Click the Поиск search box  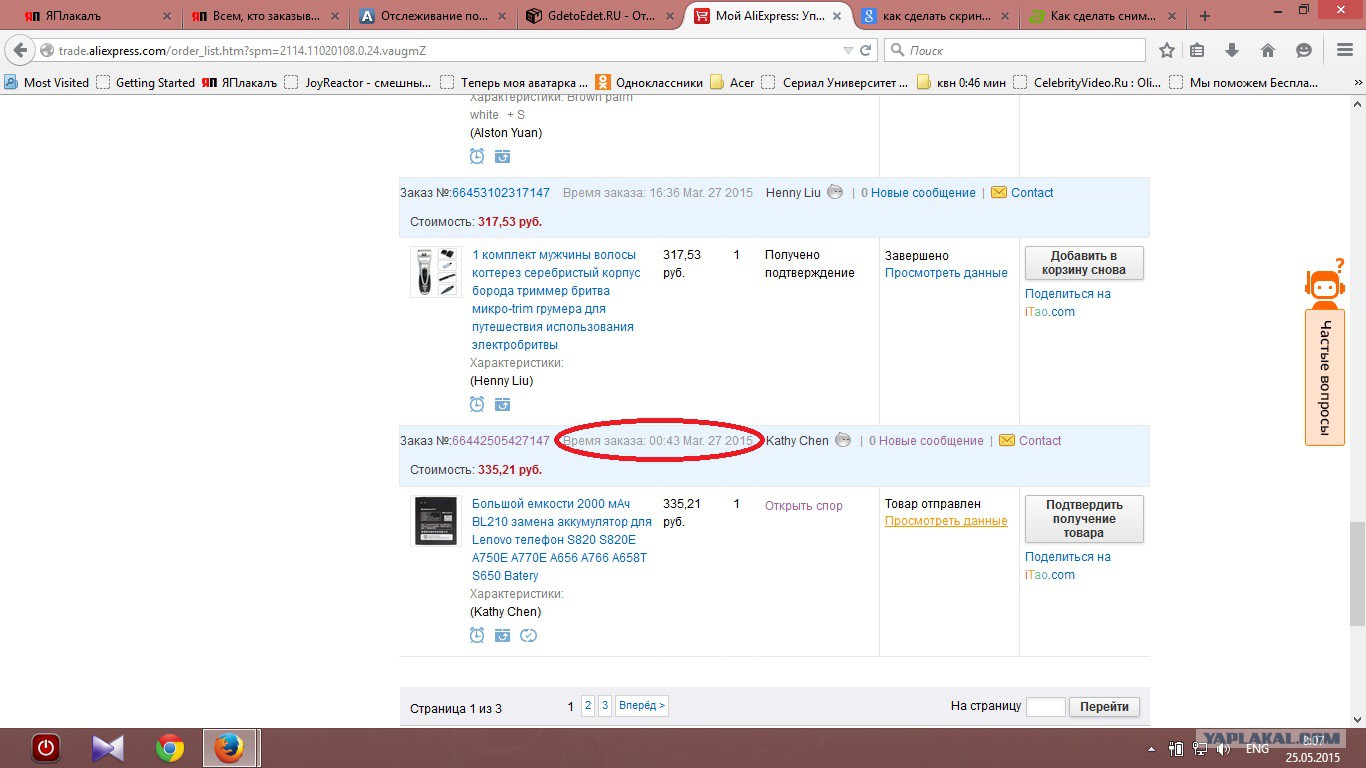(1015, 50)
